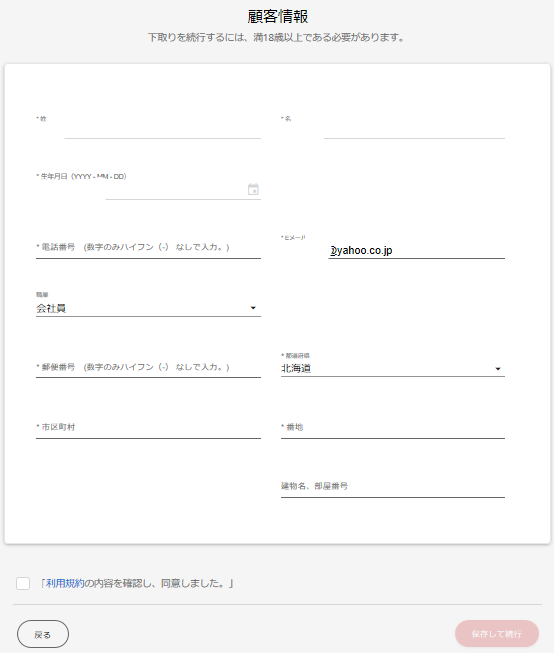Check the 利用規約 agreement checkbox
Screen dimensions: 554x653
point(23,583)
